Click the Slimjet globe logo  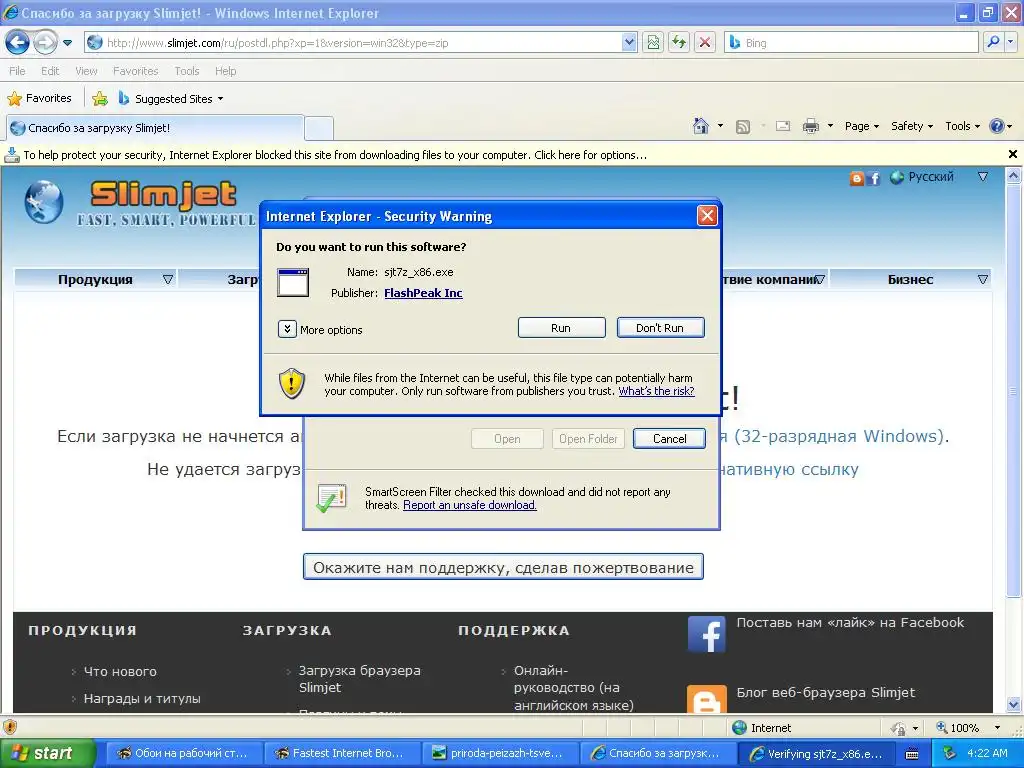(44, 202)
